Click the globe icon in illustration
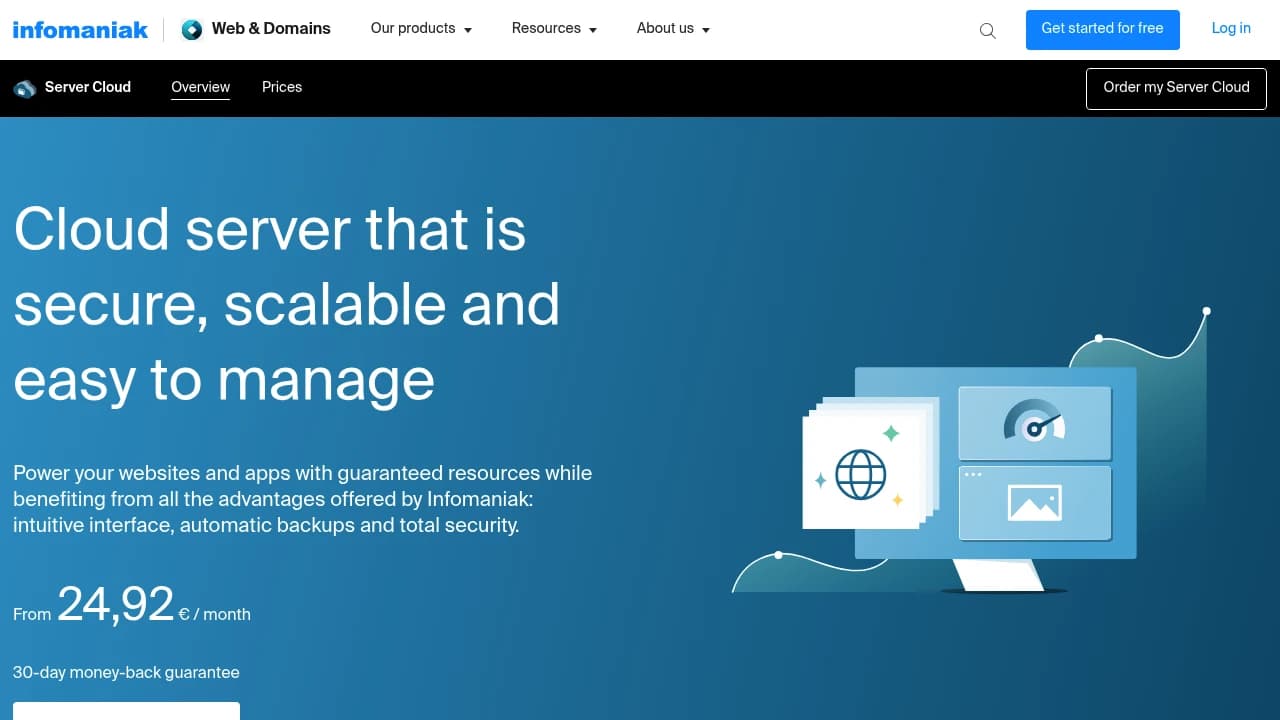1280x720 pixels. 861,474
